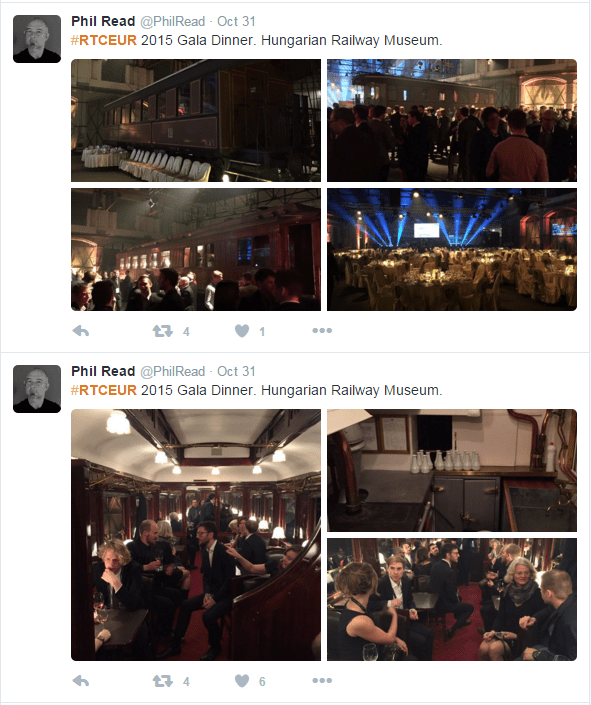591x705 pixels.
Task: Like the first tweet with 1 like
Action: 242,331
